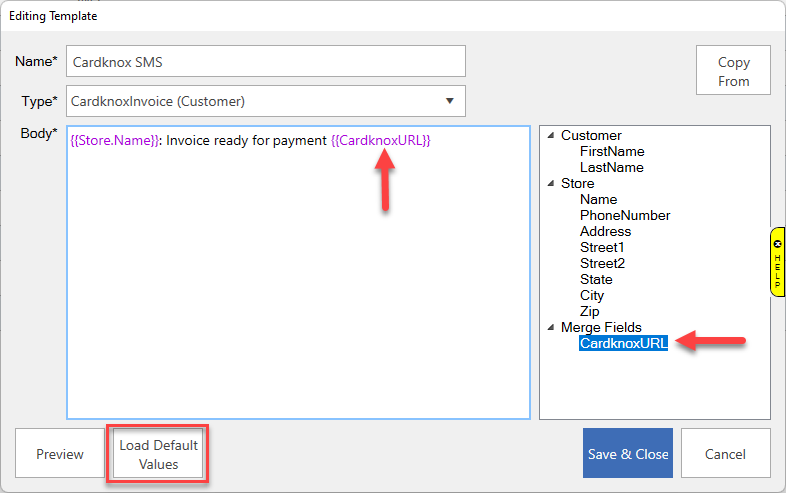Click the Preview button

click(x=60, y=454)
